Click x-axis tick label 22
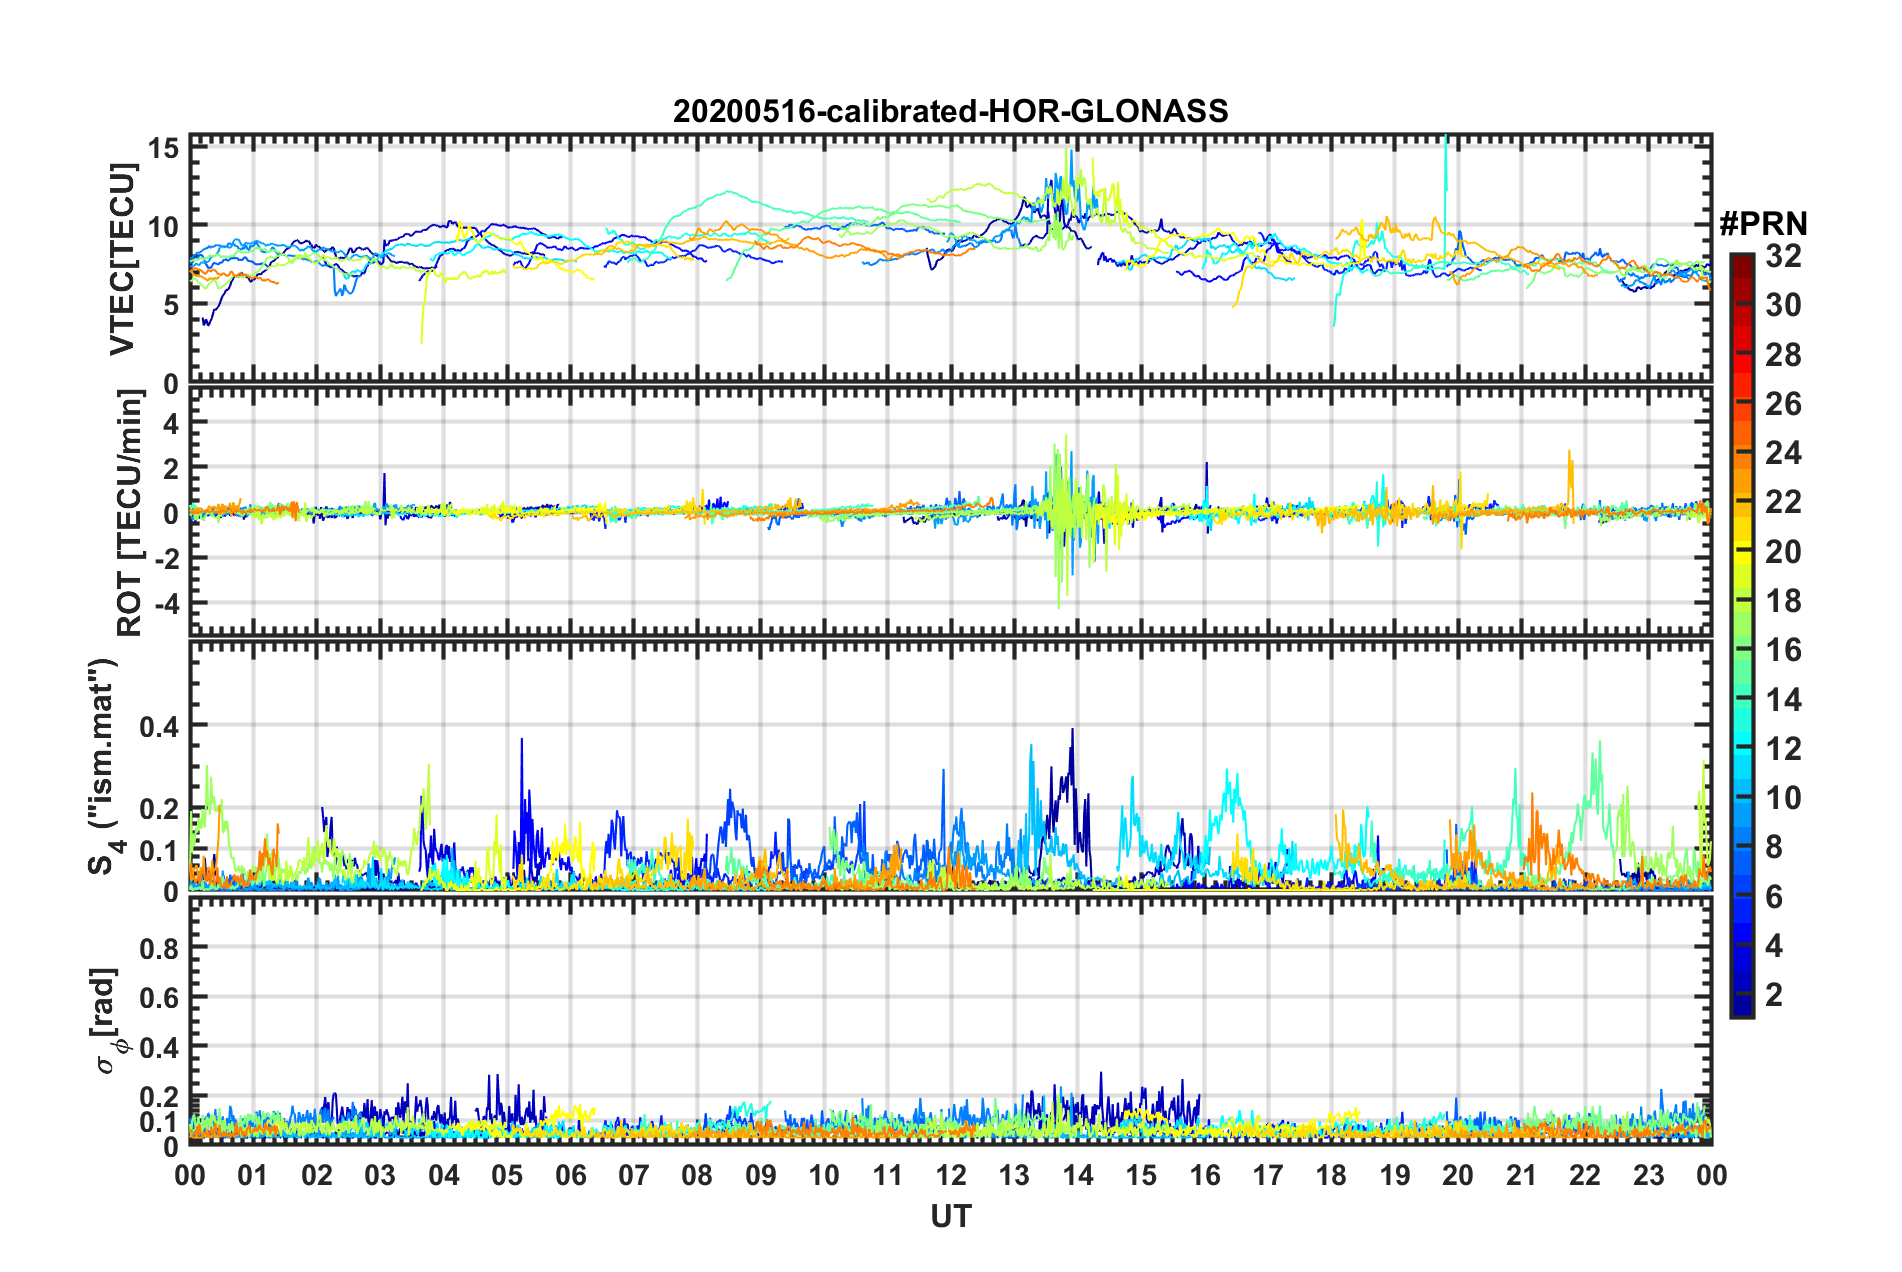 click(1585, 1176)
